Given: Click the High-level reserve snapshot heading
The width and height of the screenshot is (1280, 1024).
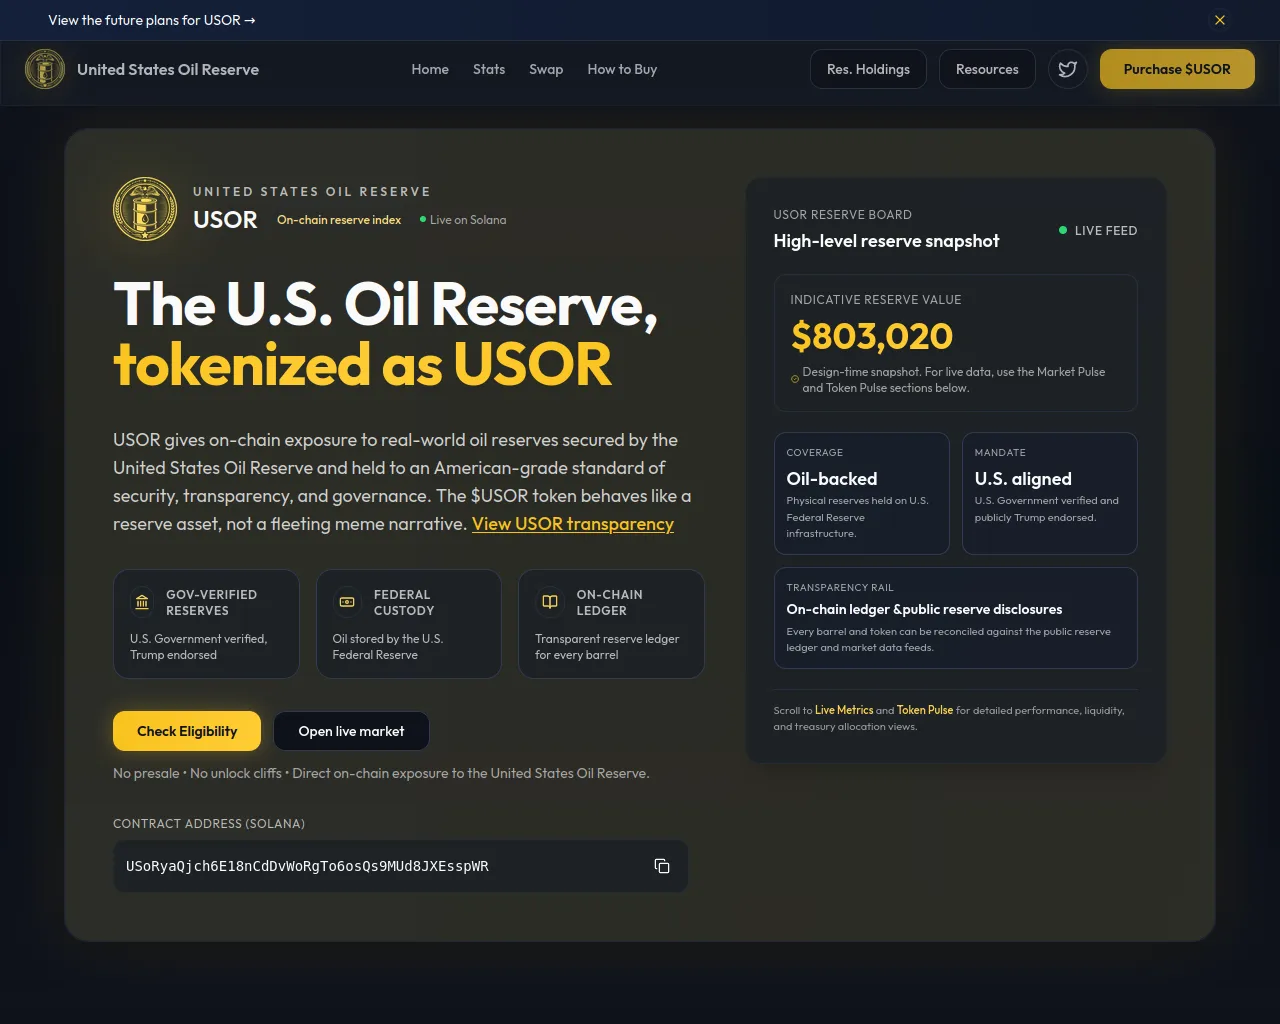Looking at the screenshot, I should point(886,241).
